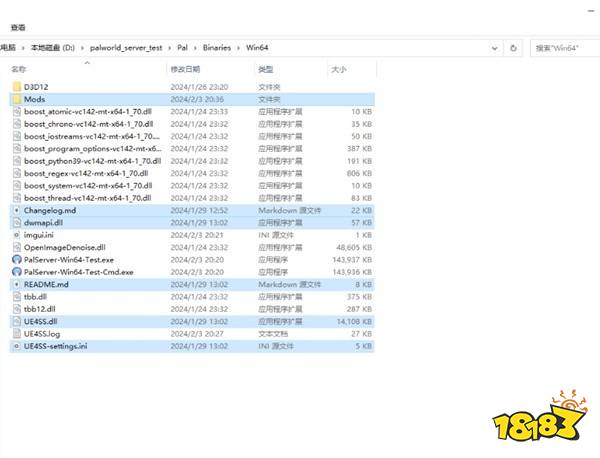Select file name UE4SS.log
The width and height of the screenshot is (600, 458).
click(42, 334)
